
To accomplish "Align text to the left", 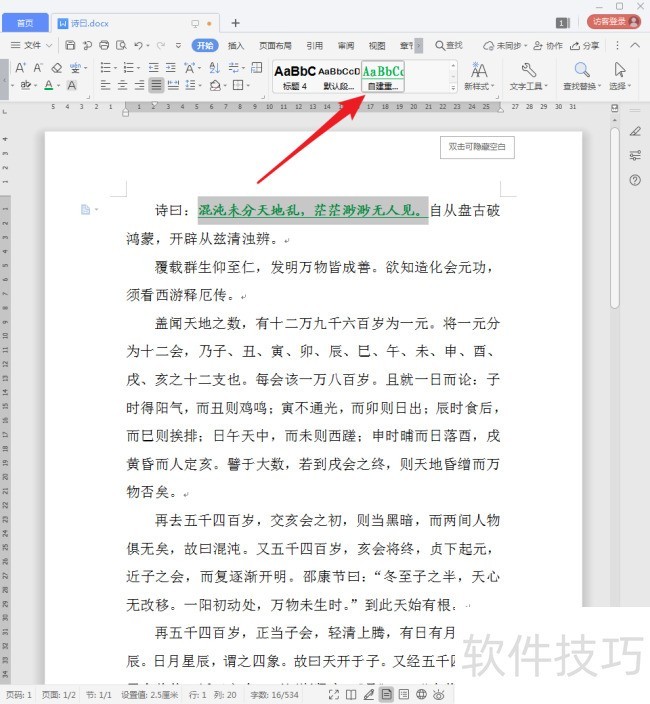I will click(x=105, y=85).
